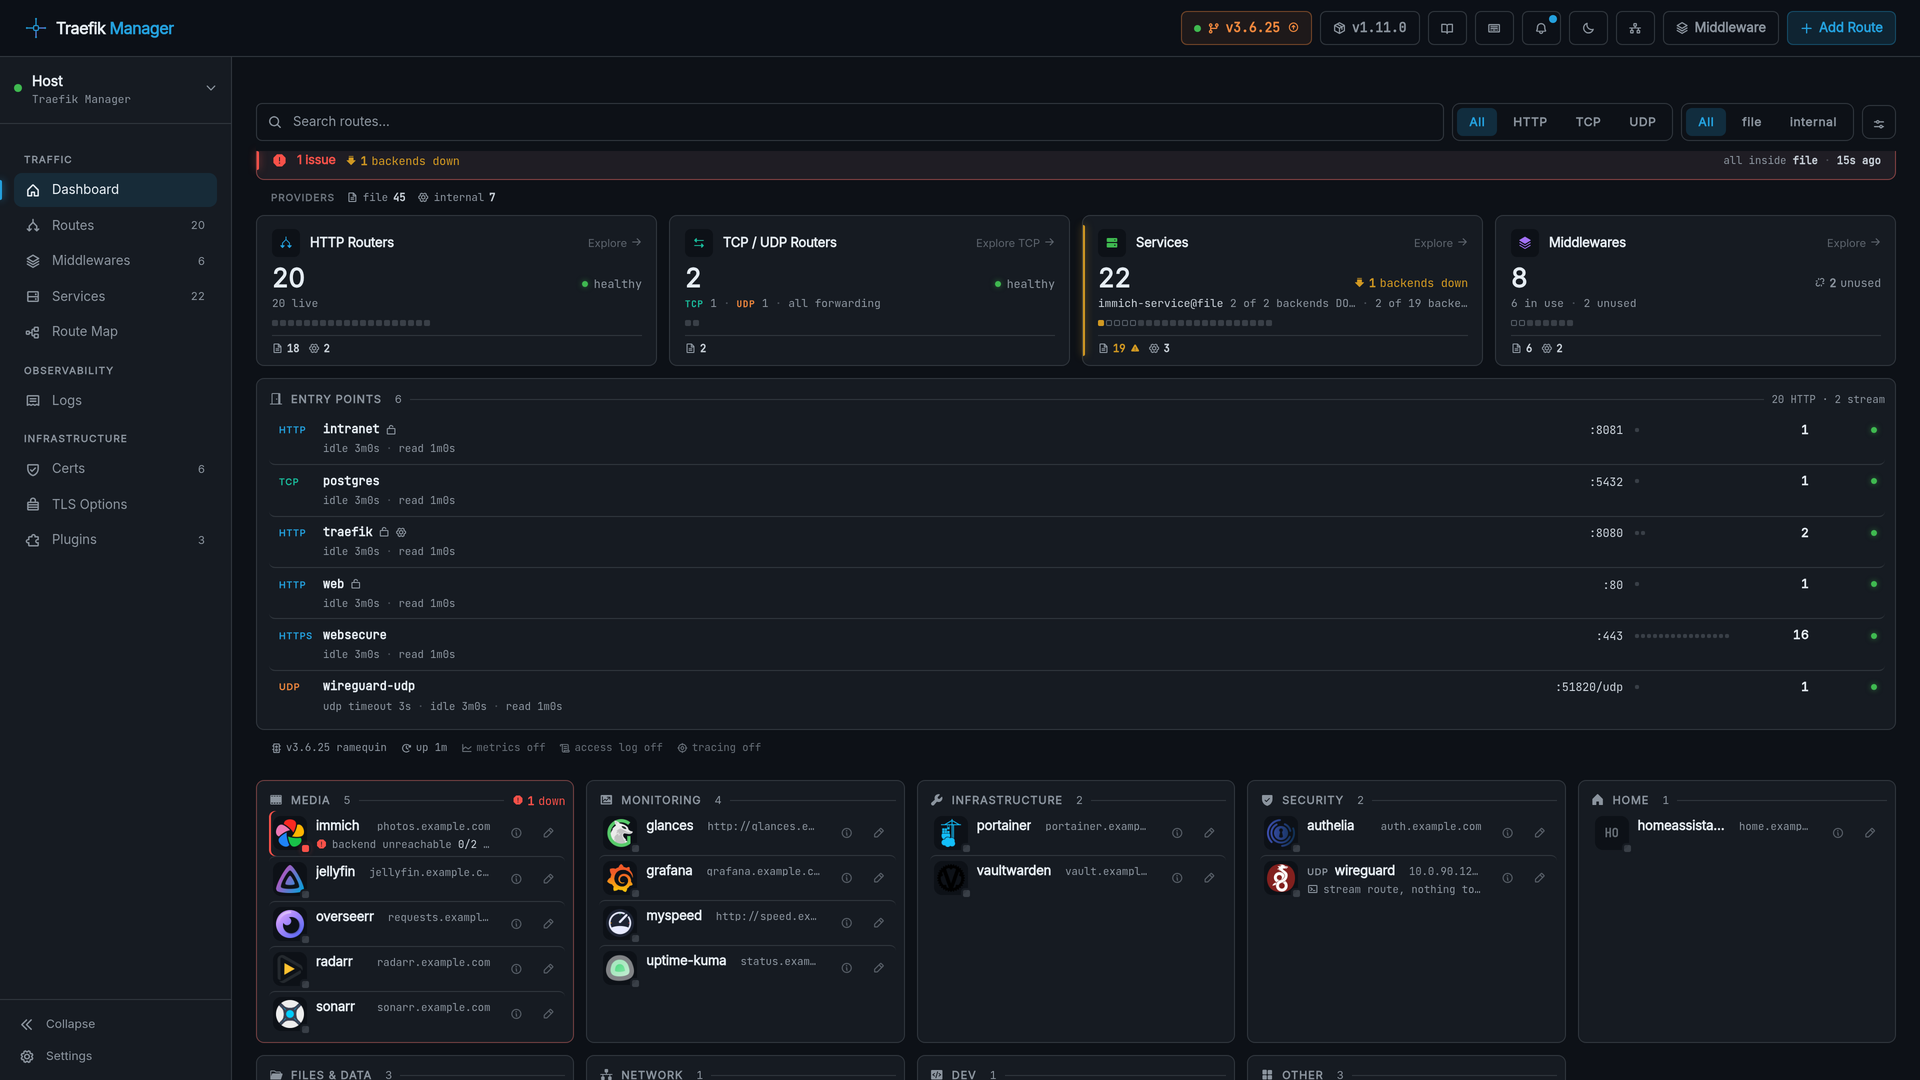1920x1080 pixels.
Task: Explore HTTP Routers link
Action: tap(614, 243)
